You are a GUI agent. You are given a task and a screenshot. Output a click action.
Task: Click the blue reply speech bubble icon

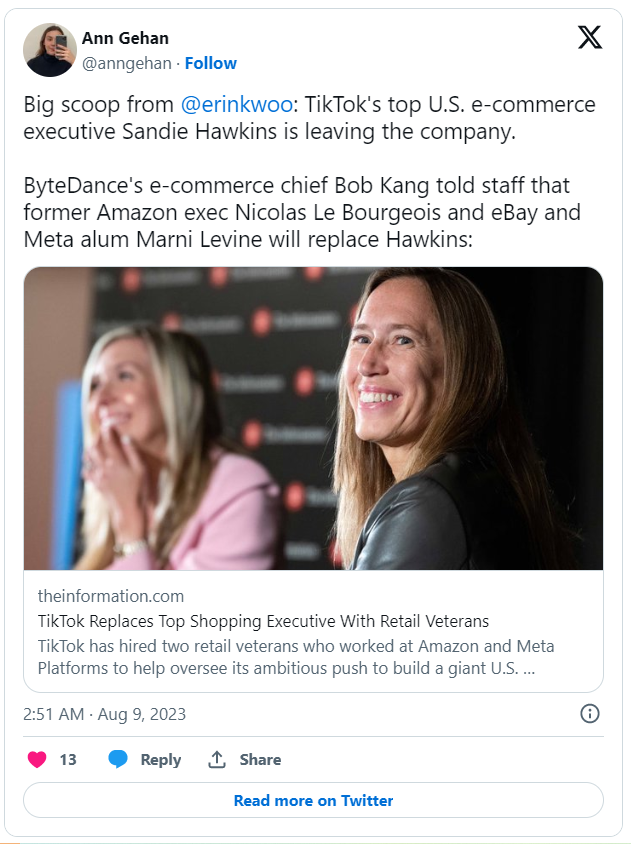pos(118,760)
